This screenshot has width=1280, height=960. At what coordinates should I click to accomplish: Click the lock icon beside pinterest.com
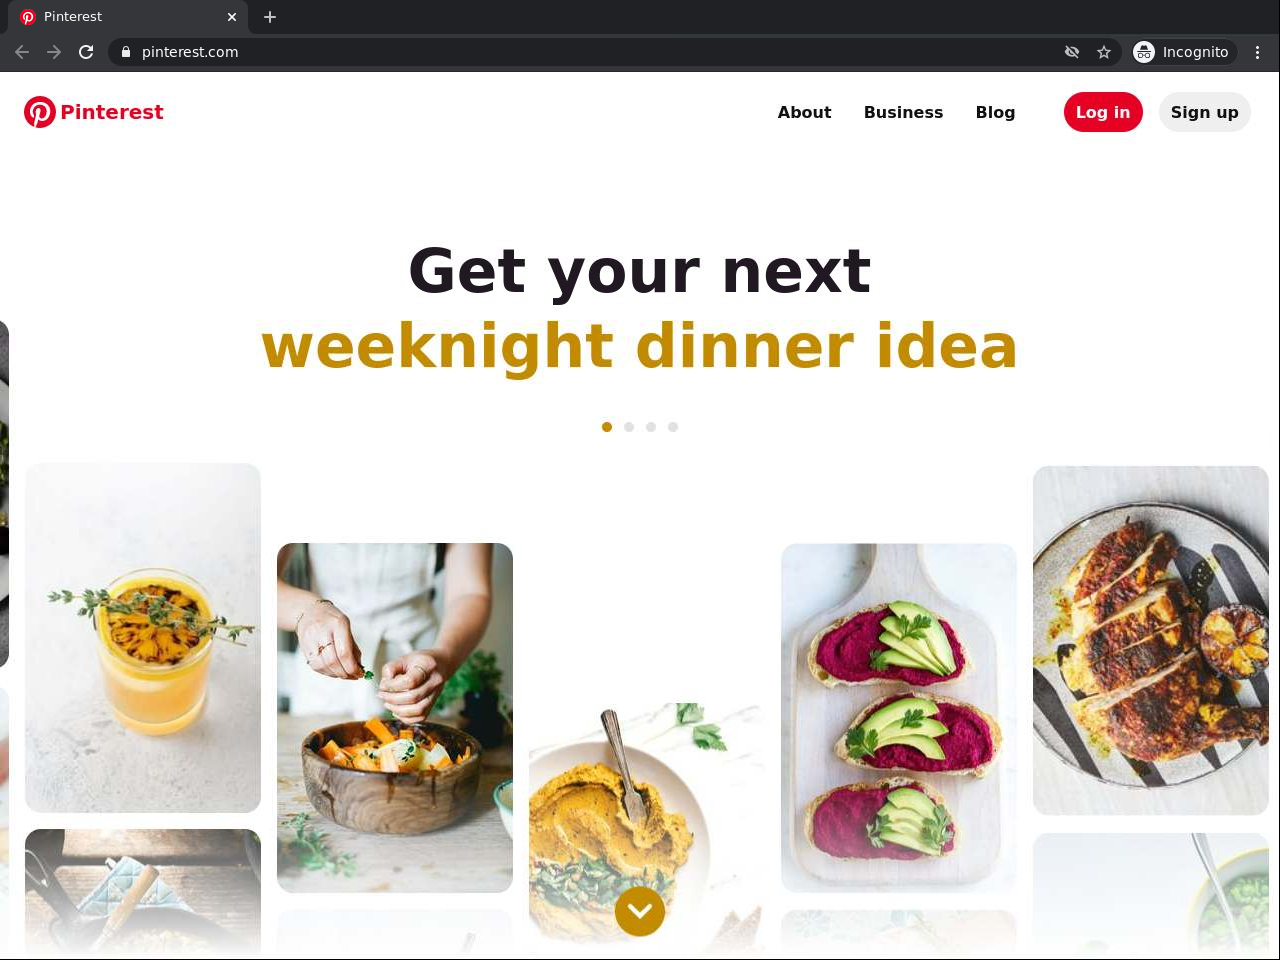(125, 52)
